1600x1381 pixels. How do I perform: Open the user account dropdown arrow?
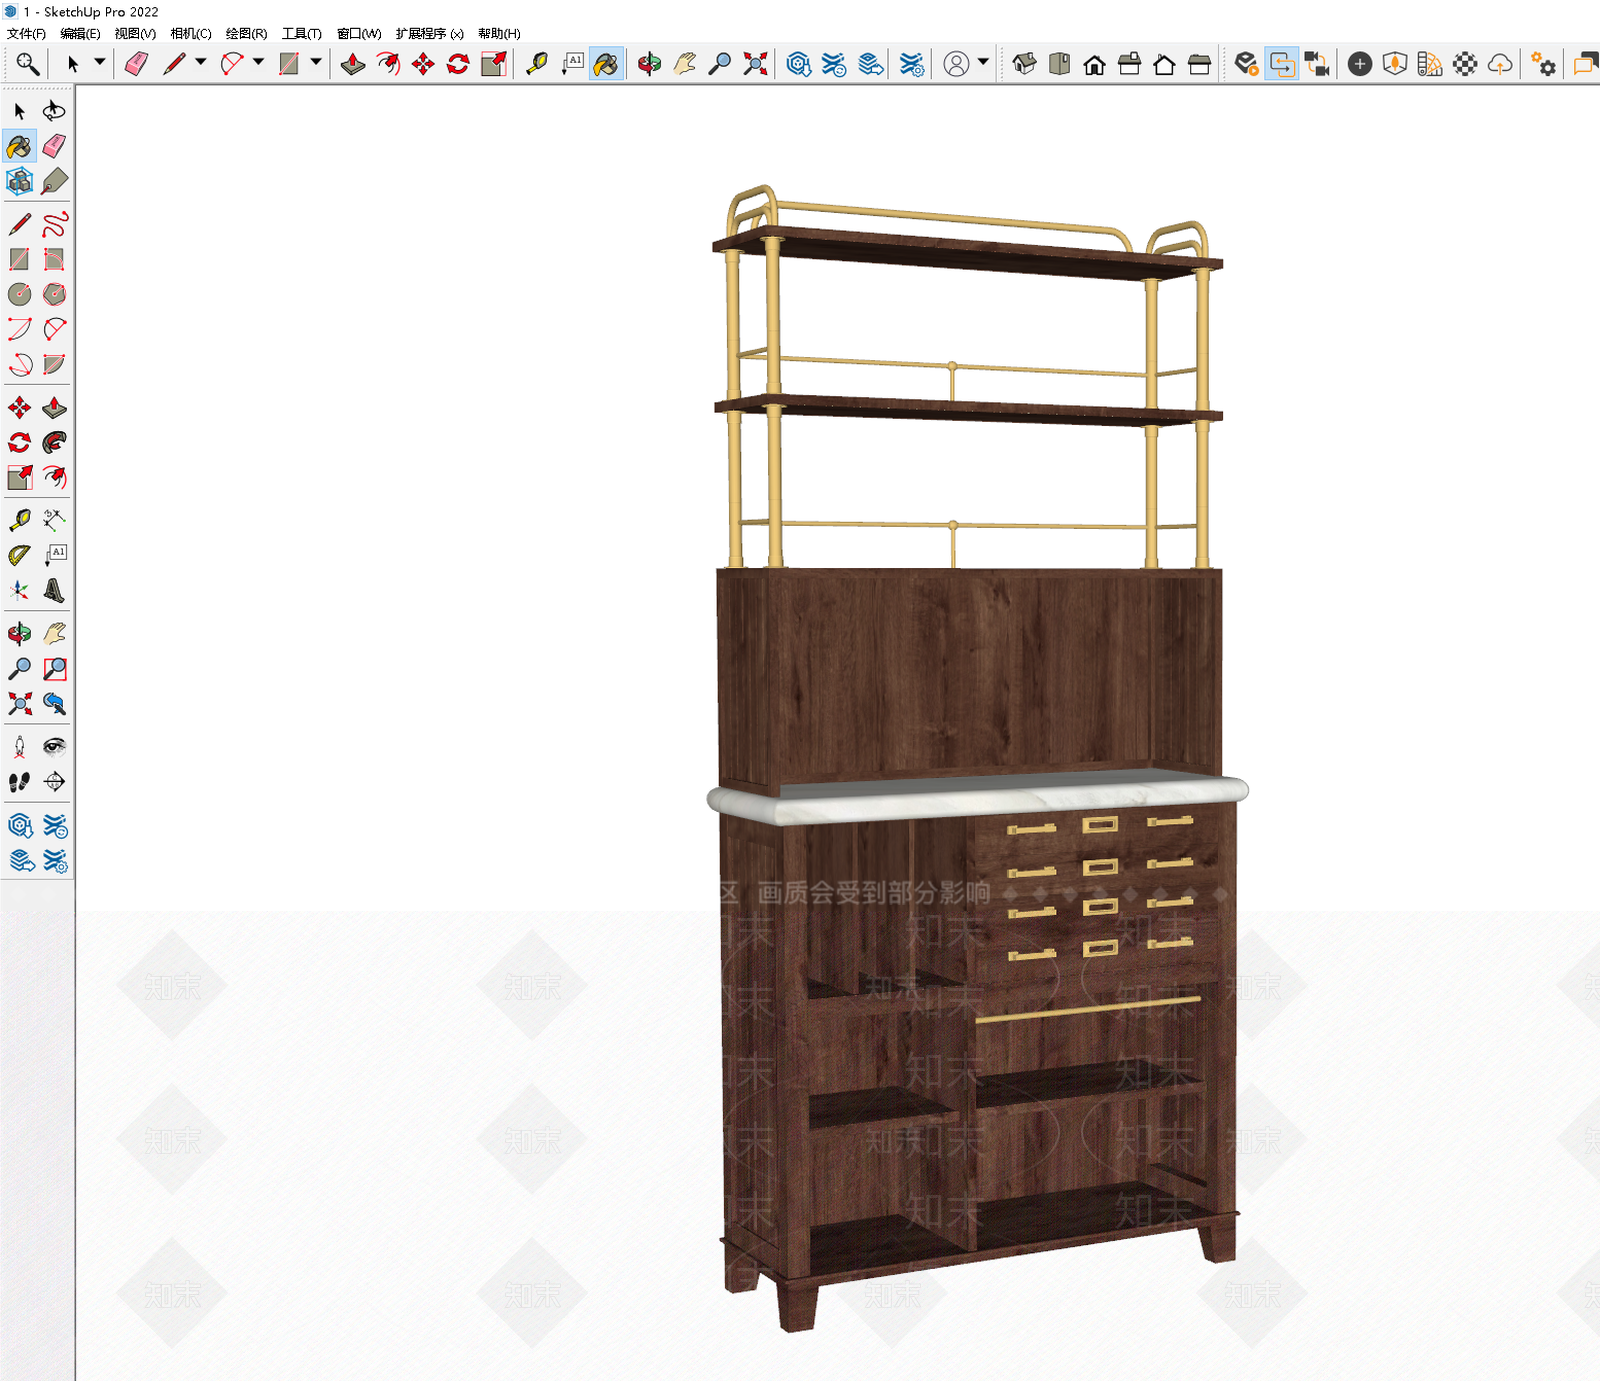pyautogui.click(x=983, y=63)
